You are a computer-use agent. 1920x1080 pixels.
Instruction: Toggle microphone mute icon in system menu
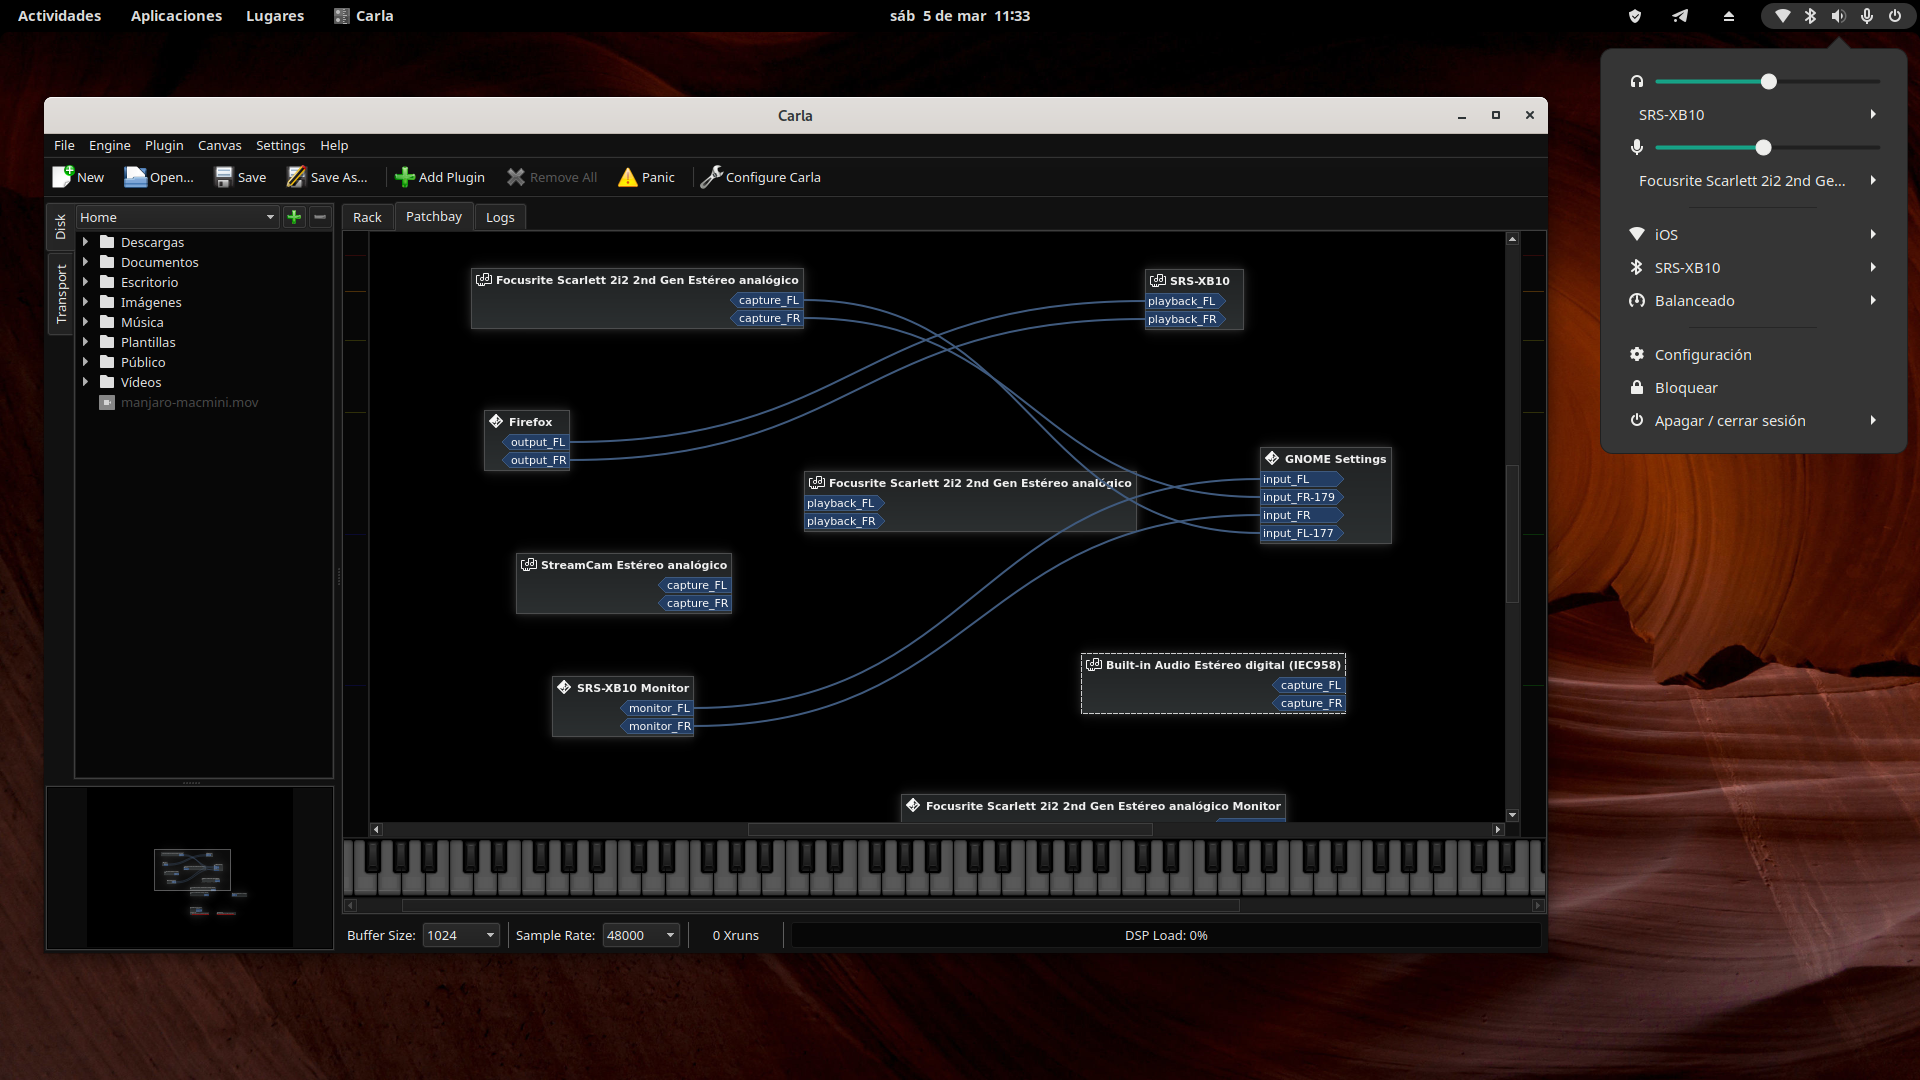pyautogui.click(x=1637, y=148)
